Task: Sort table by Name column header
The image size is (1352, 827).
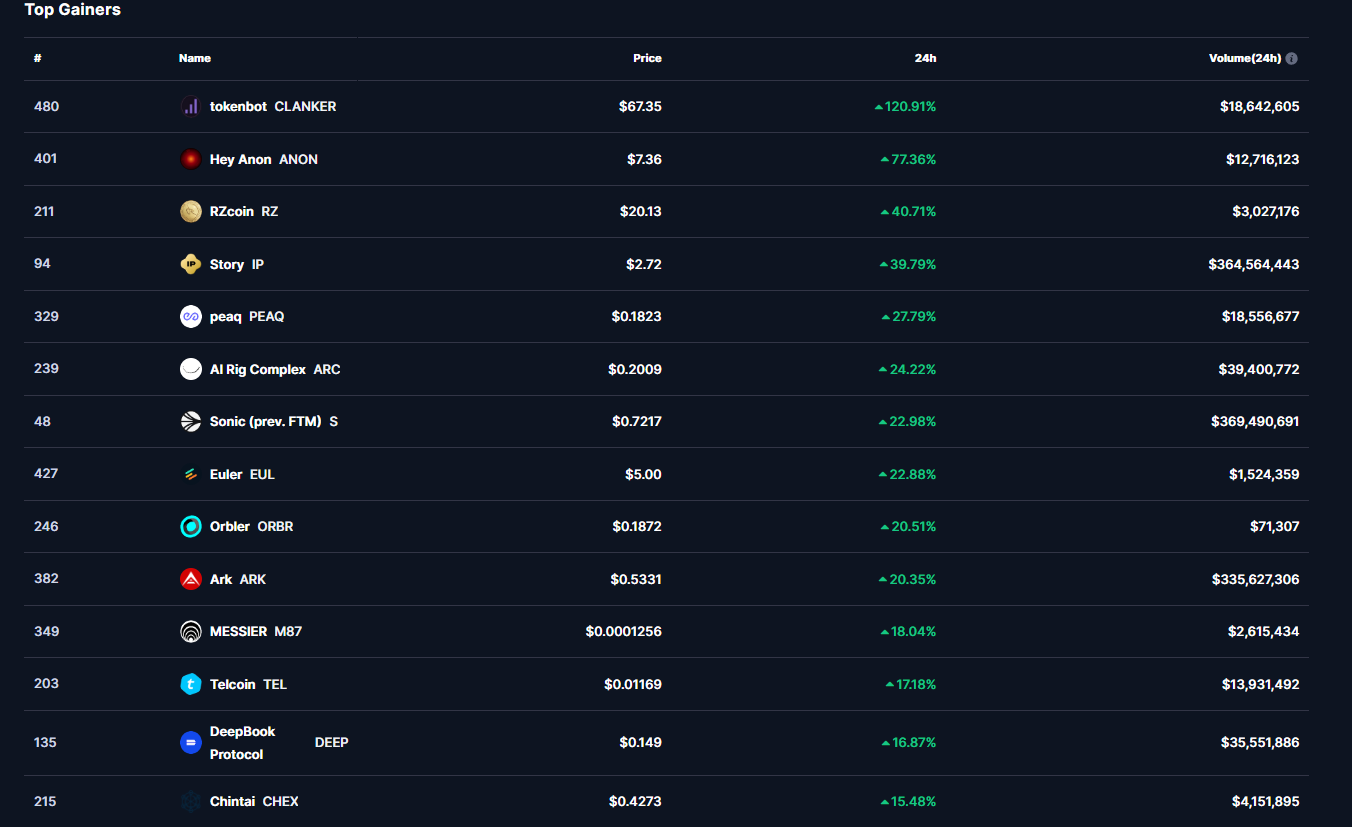Action: tap(195, 58)
